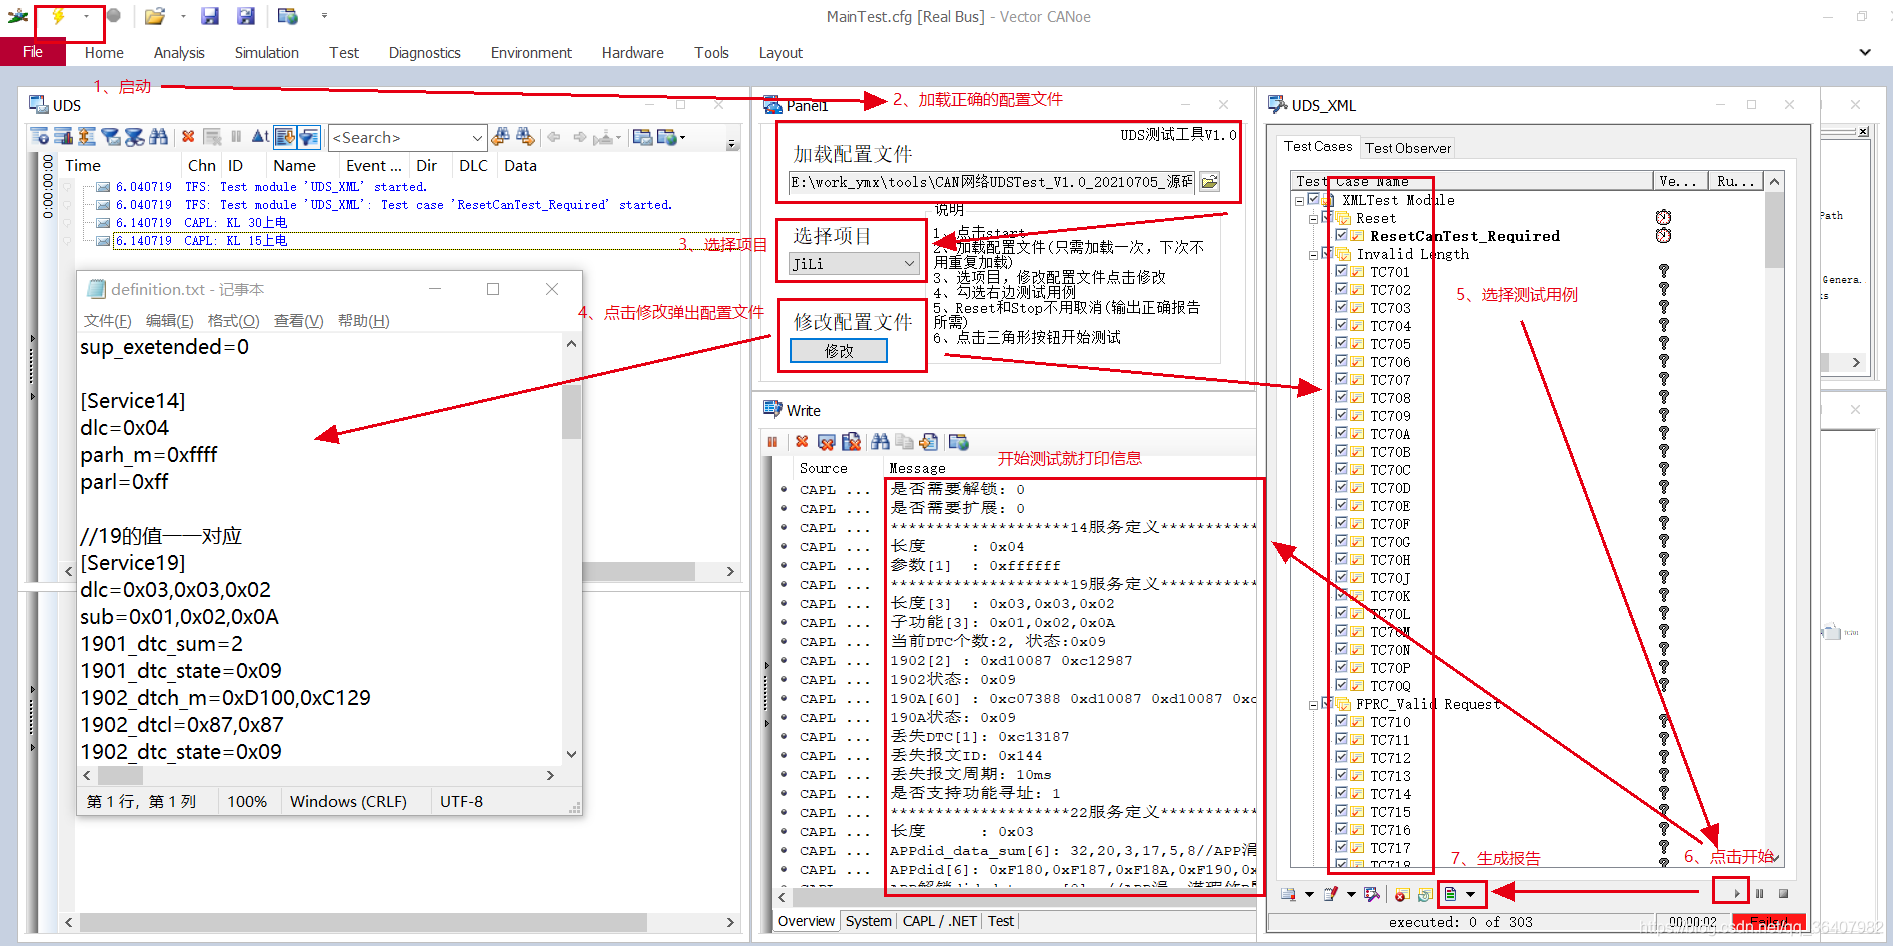Uncheck the ResetCanTest_Required test case checkbox

click(x=1342, y=235)
